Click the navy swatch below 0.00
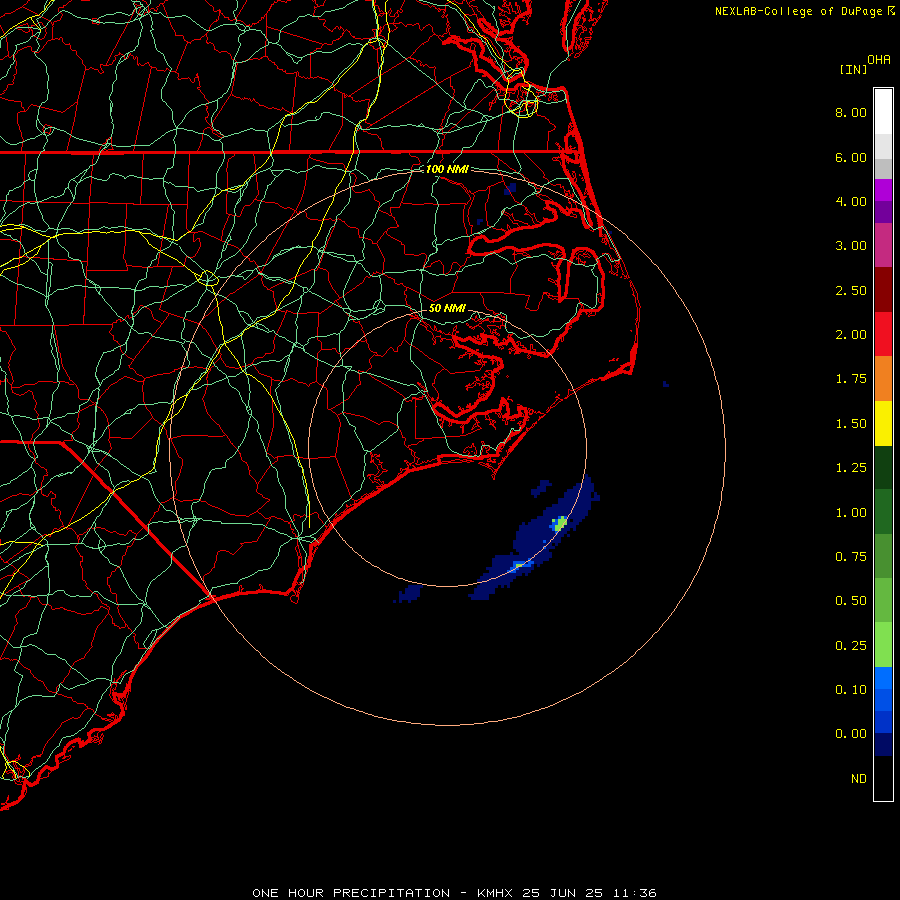The height and width of the screenshot is (900, 900). coord(883,744)
